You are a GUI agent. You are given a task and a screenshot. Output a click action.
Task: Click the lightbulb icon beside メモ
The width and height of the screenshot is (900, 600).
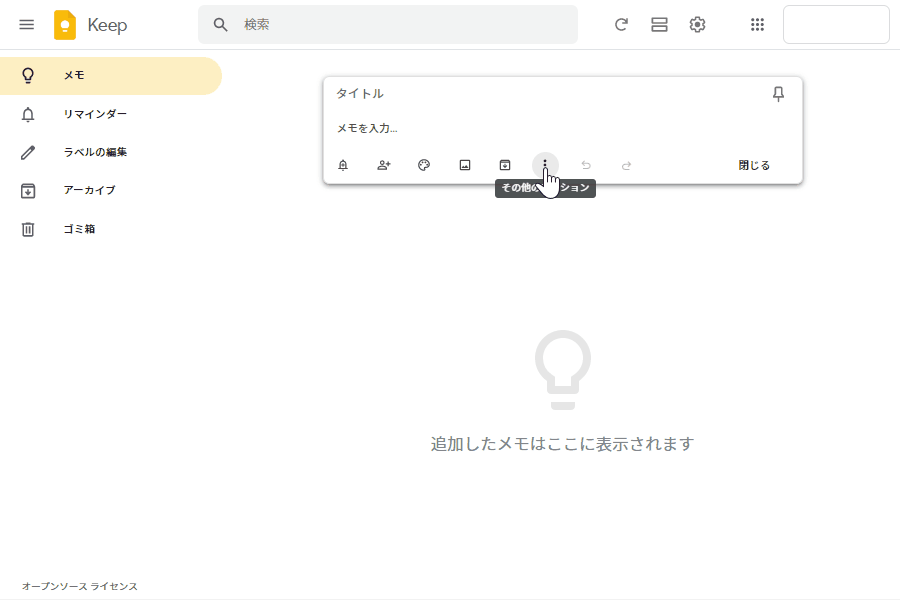[x=28, y=76]
